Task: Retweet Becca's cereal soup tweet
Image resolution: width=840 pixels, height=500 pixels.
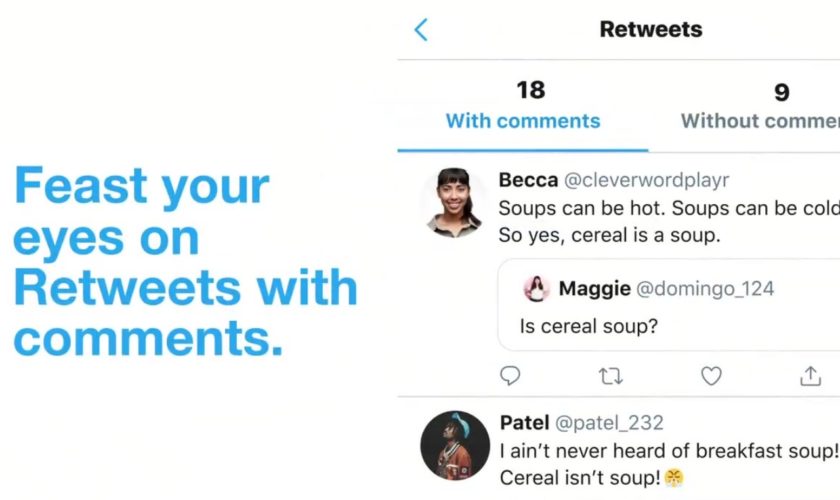Action: 610,376
